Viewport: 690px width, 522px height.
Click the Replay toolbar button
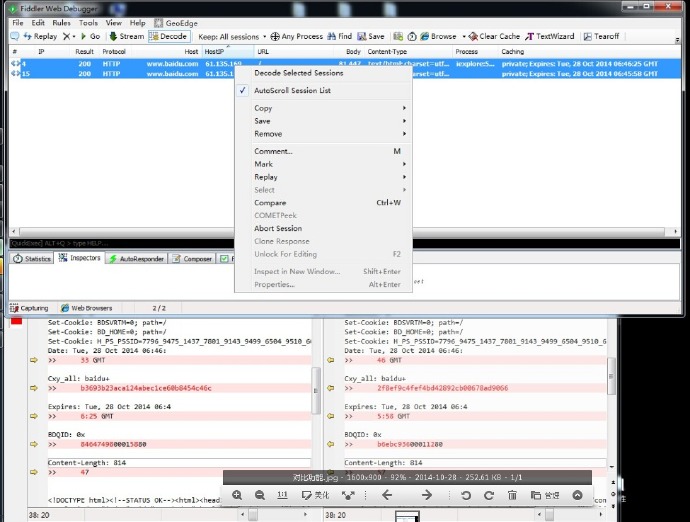[x=40, y=37]
